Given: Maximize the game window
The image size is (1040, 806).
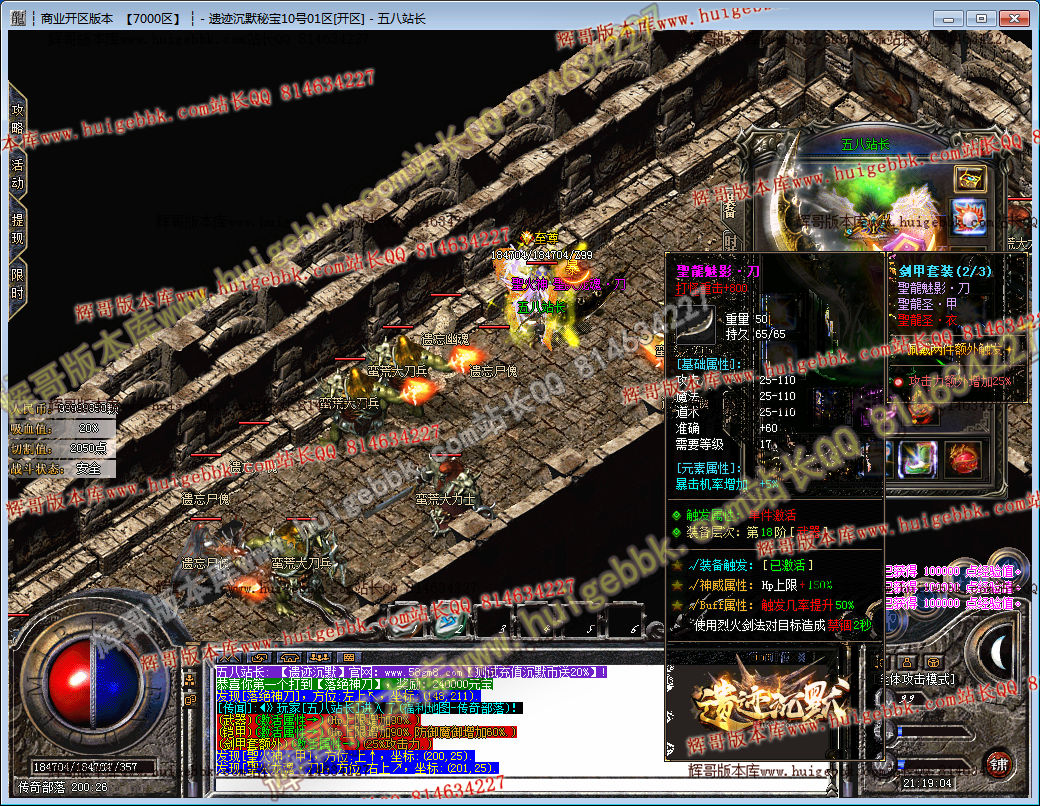Looking at the screenshot, I should [x=981, y=19].
